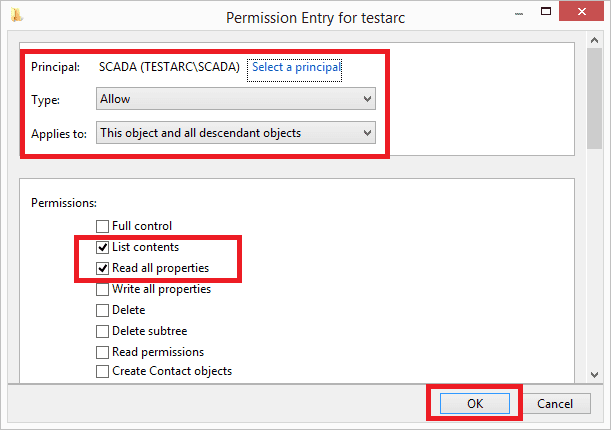
Task: Enable the Delete subtree checkbox
Action: coord(103,331)
